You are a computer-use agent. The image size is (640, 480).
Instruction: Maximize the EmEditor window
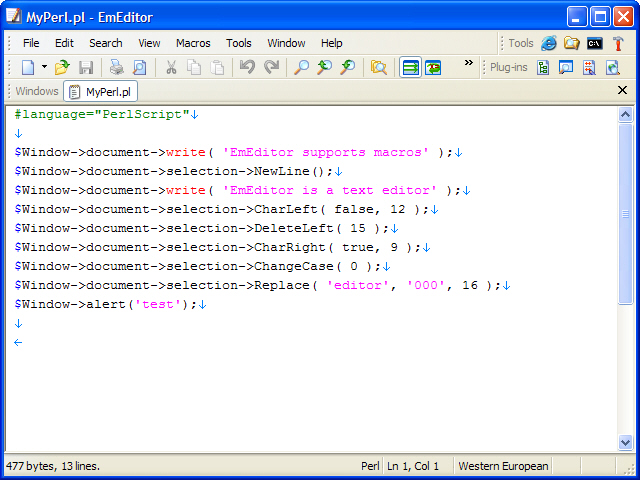pos(600,17)
